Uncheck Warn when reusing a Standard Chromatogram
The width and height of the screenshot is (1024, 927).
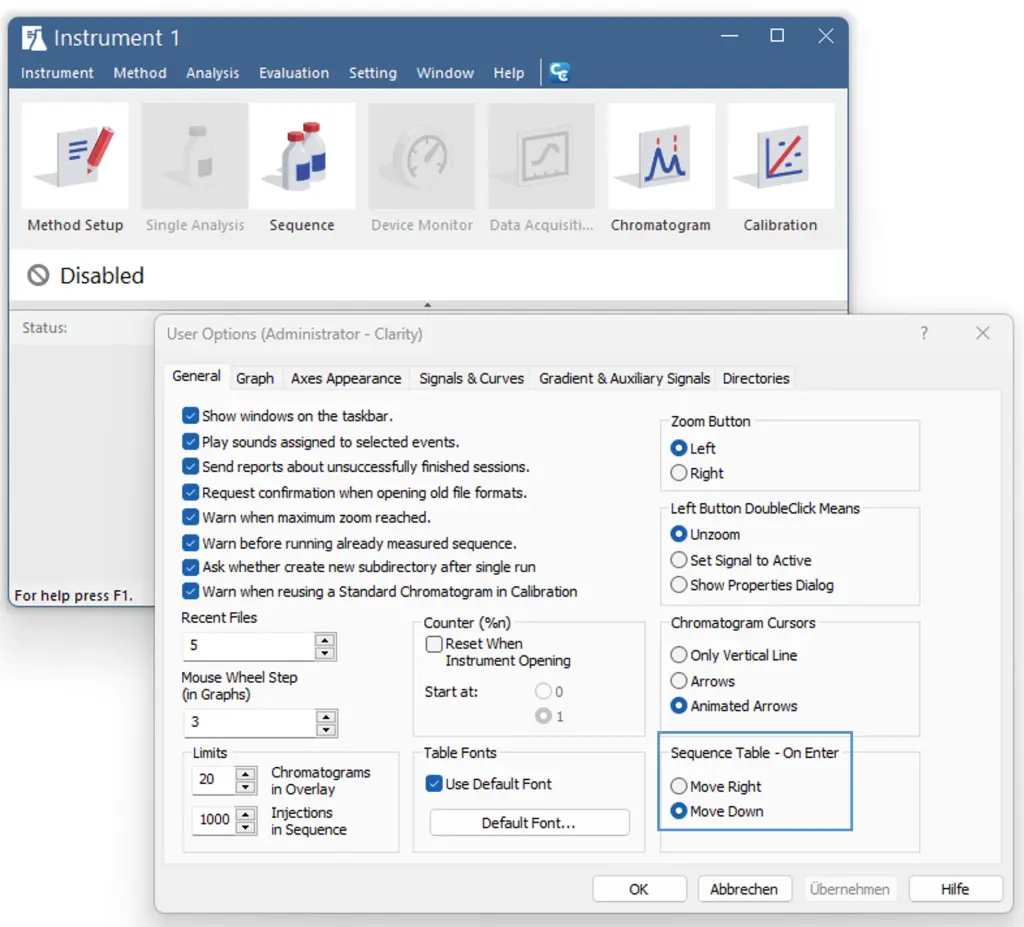190,592
